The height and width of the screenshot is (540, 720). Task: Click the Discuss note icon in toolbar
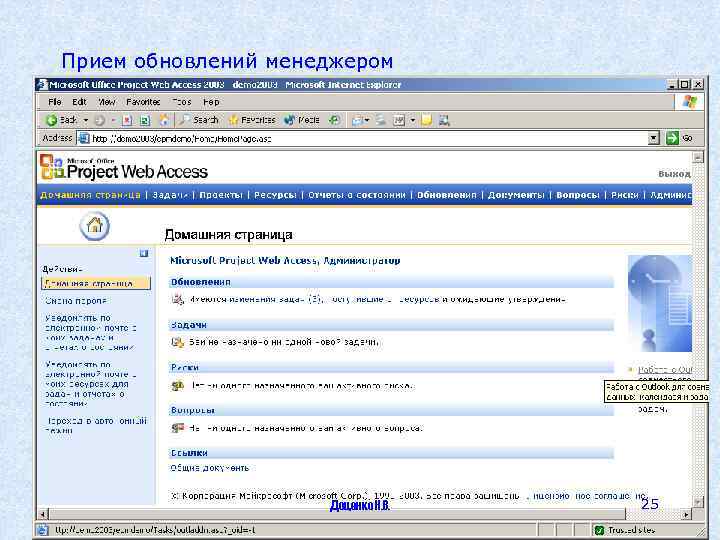(427, 120)
